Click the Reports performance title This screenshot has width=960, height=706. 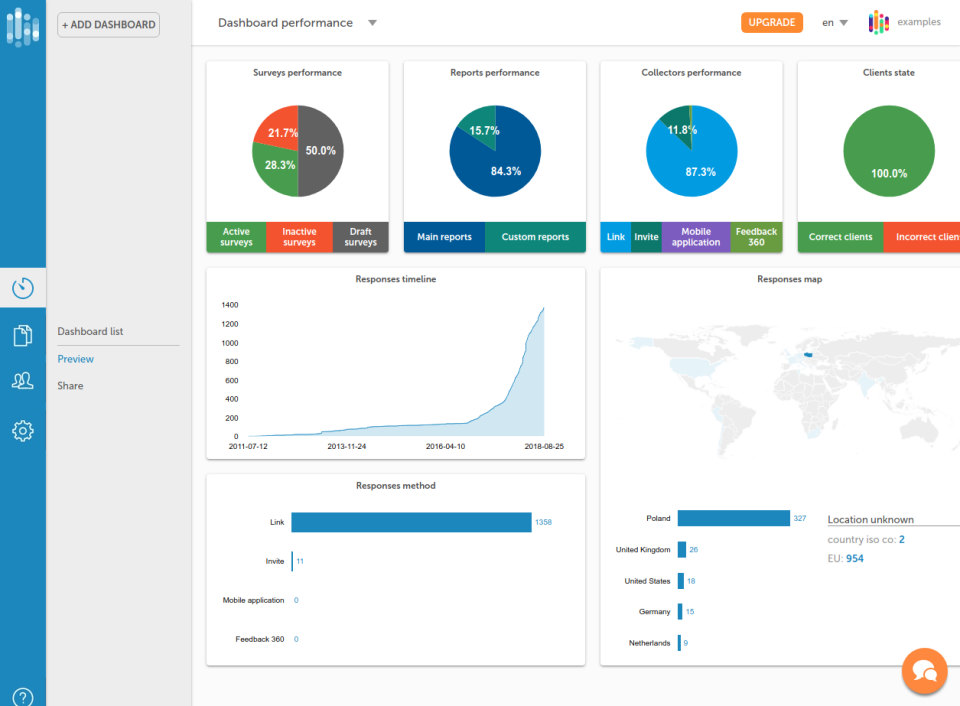(495, 72)
